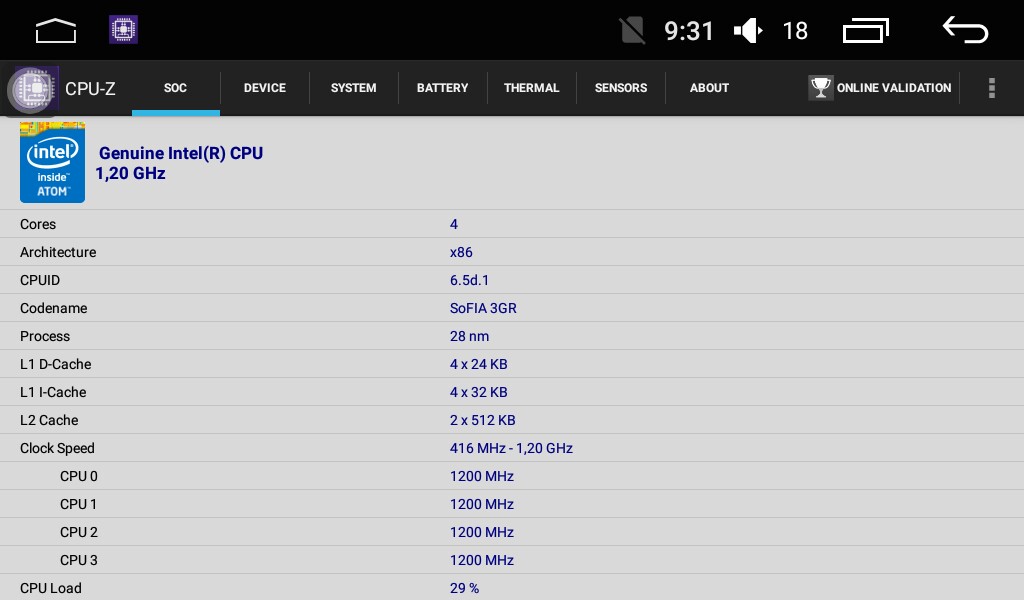Select the CPU 2 row label
1024x600 pixels.
(78, 533)
